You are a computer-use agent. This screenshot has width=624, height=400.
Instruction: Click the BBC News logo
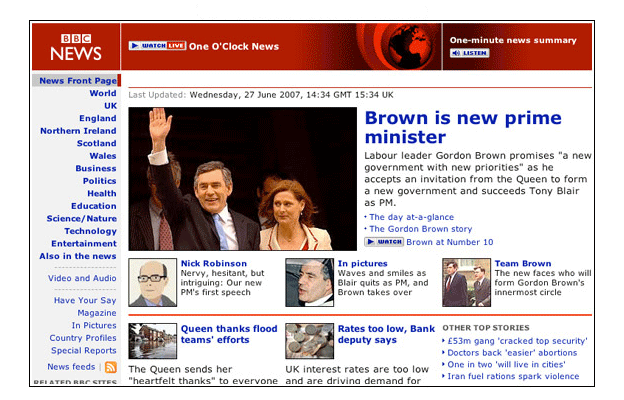pos(76,47)
